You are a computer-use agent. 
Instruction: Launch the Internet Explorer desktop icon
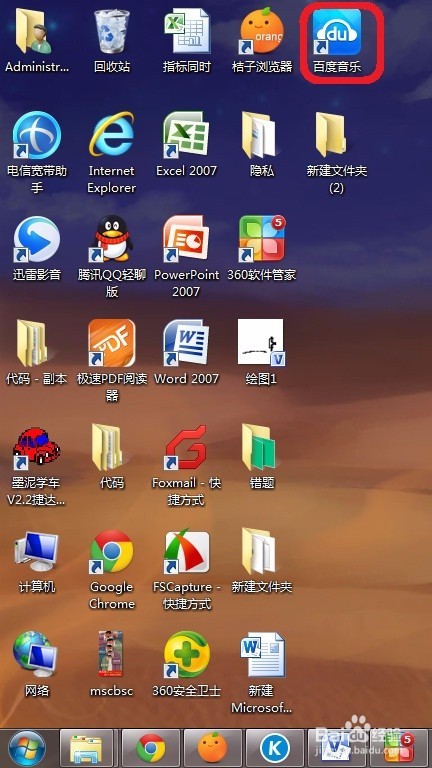tap(112, 135)
